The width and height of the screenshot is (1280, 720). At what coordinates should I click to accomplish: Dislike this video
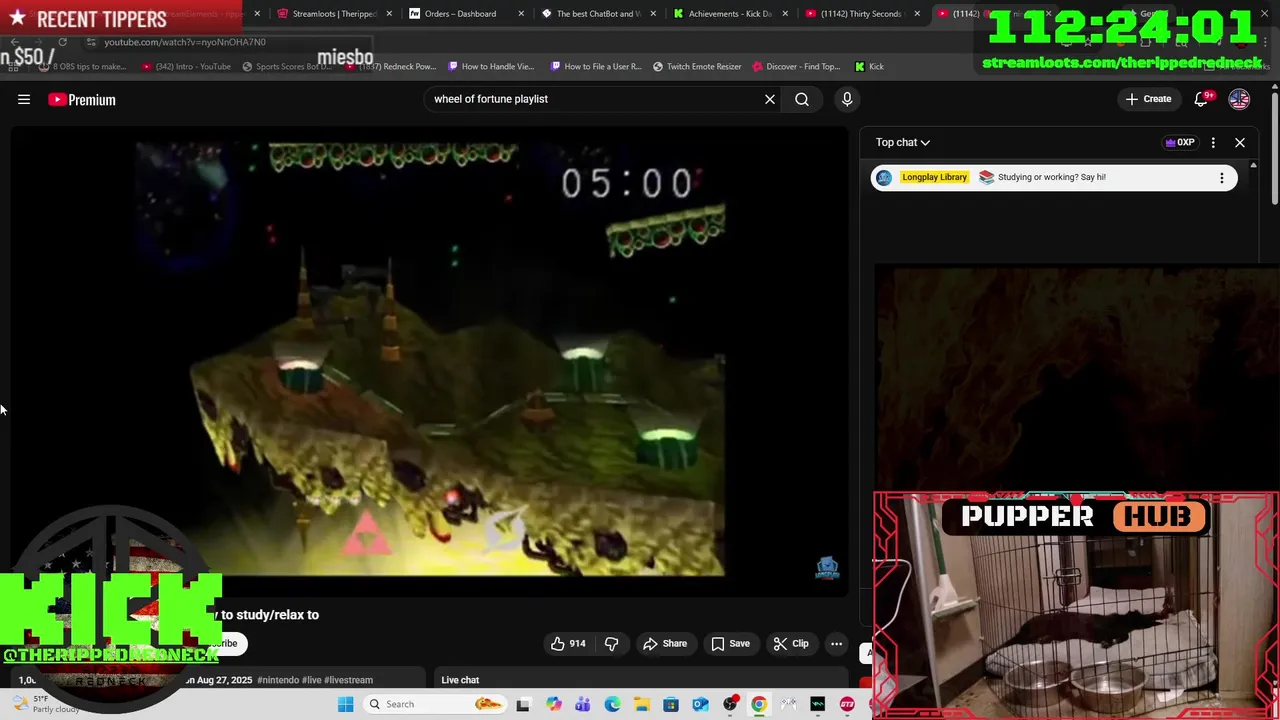click(x=611, y=644)
